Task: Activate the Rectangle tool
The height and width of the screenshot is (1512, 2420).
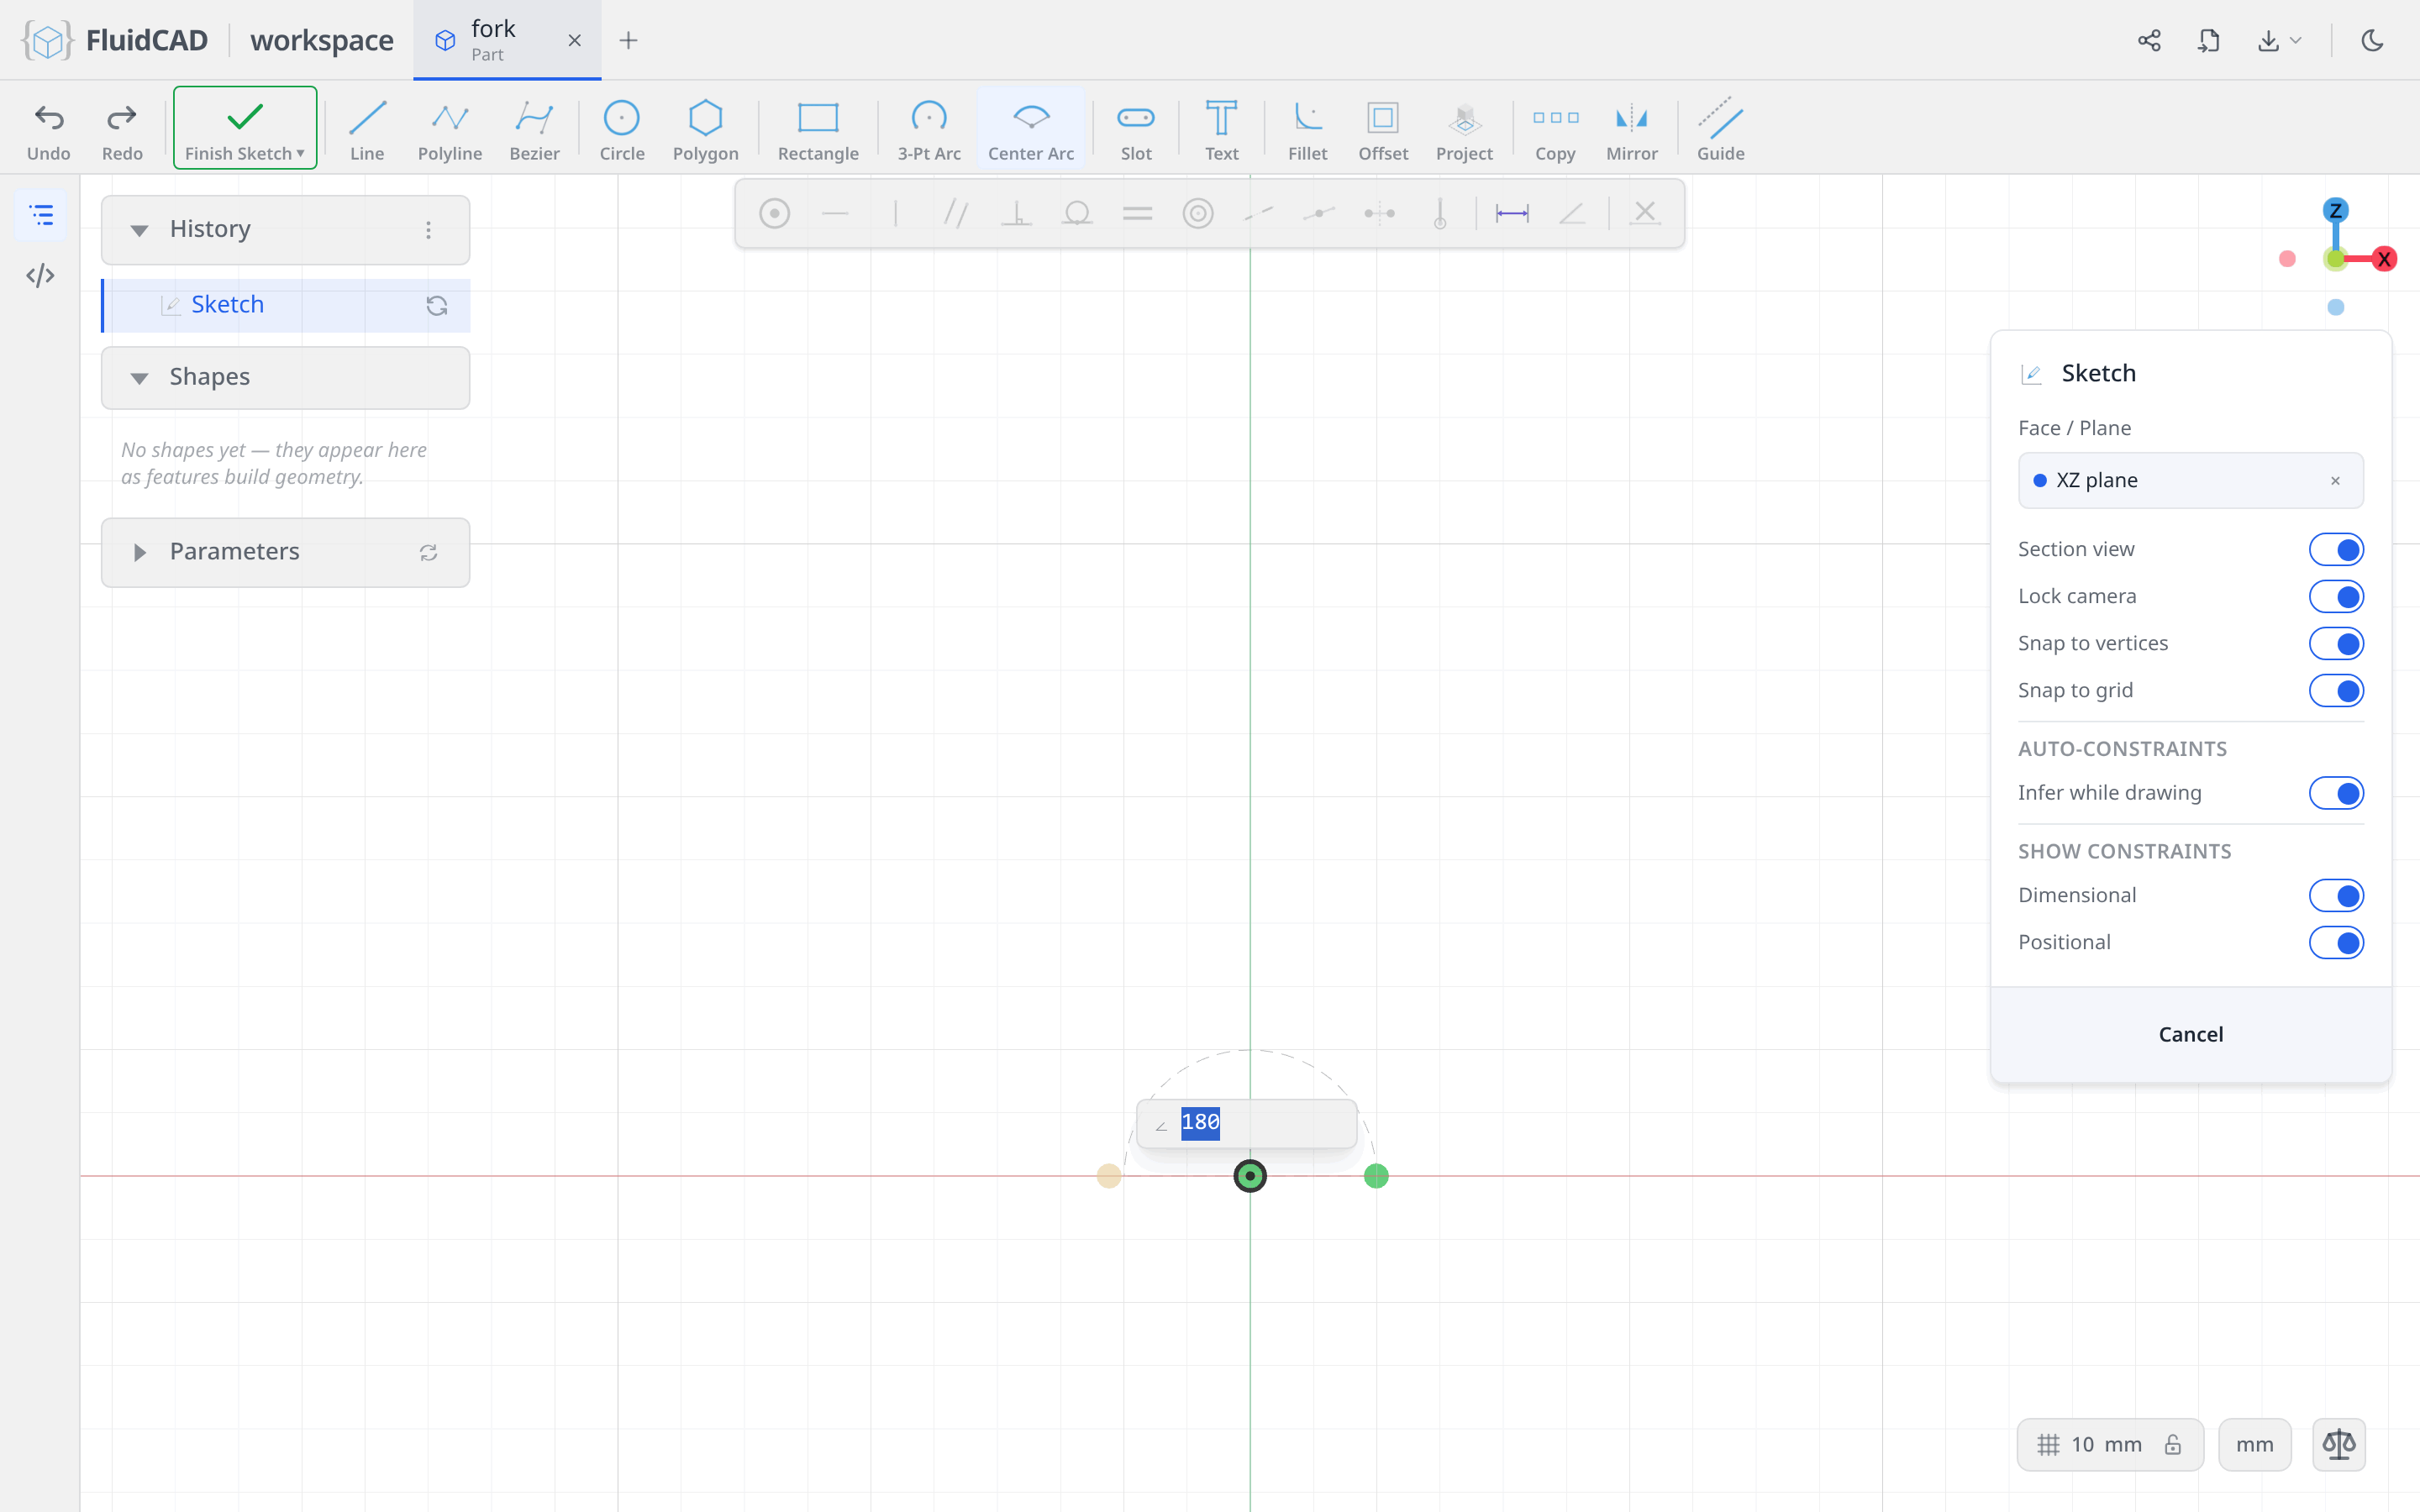Action: click(817, 129)
